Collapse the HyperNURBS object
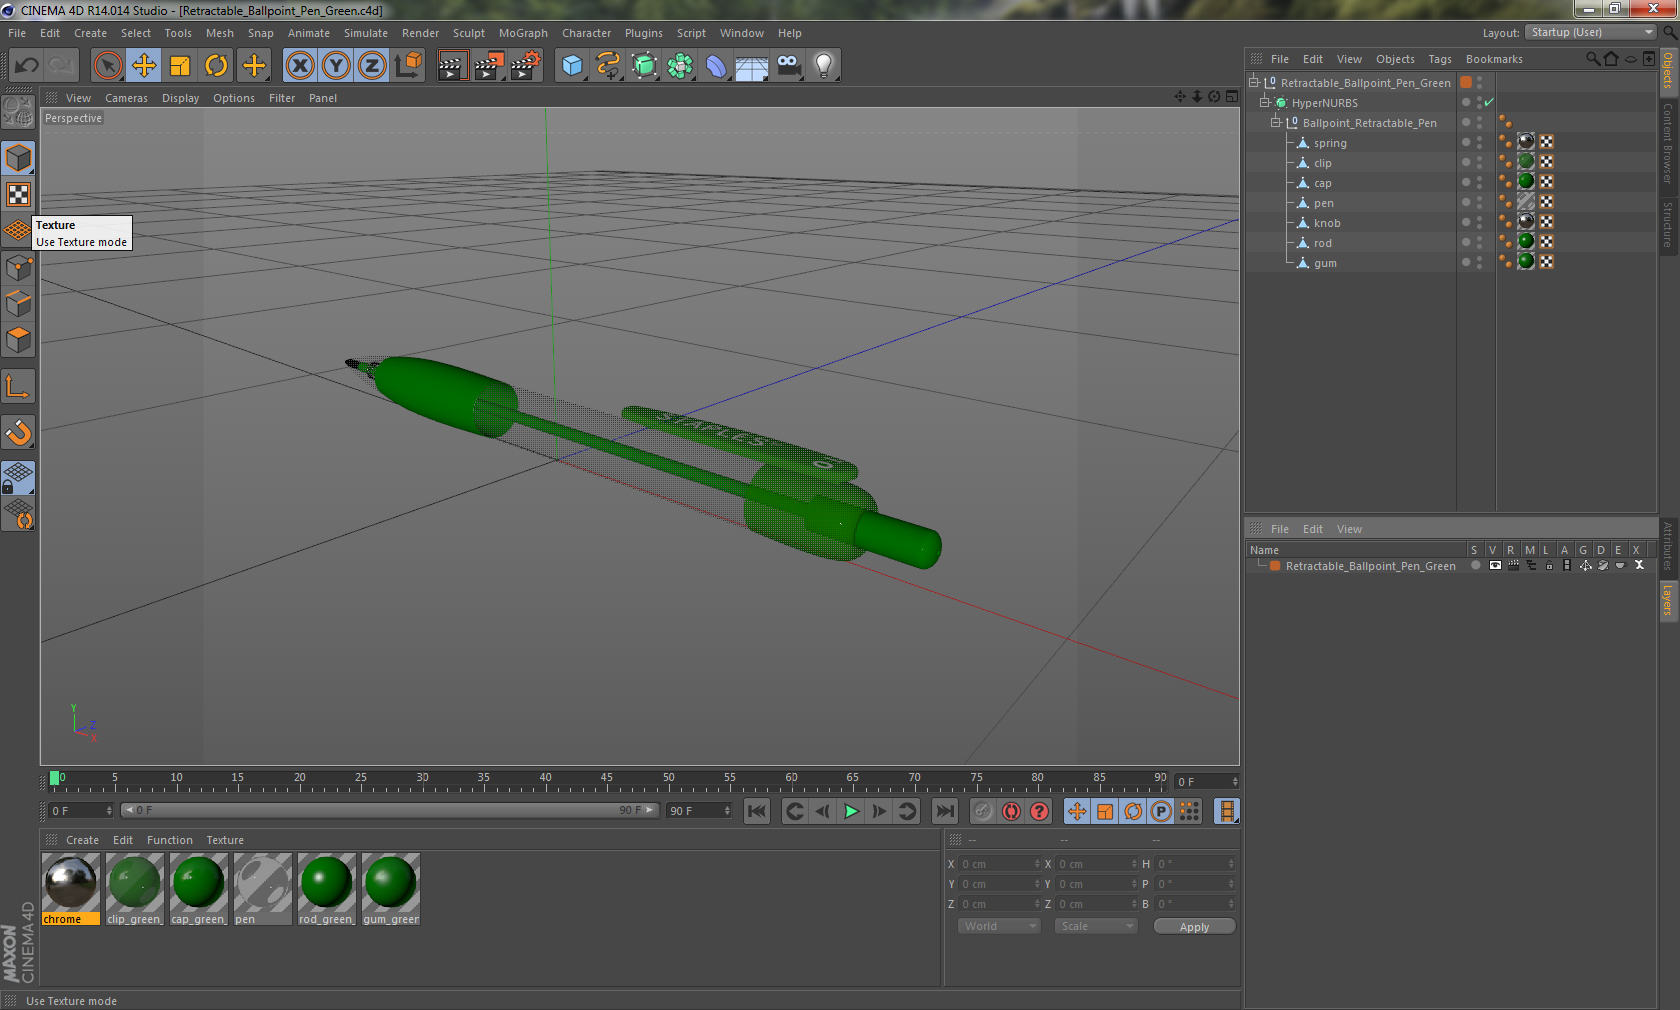Viewport: 1680px width, 1010px height. (x=1264, y=103)
